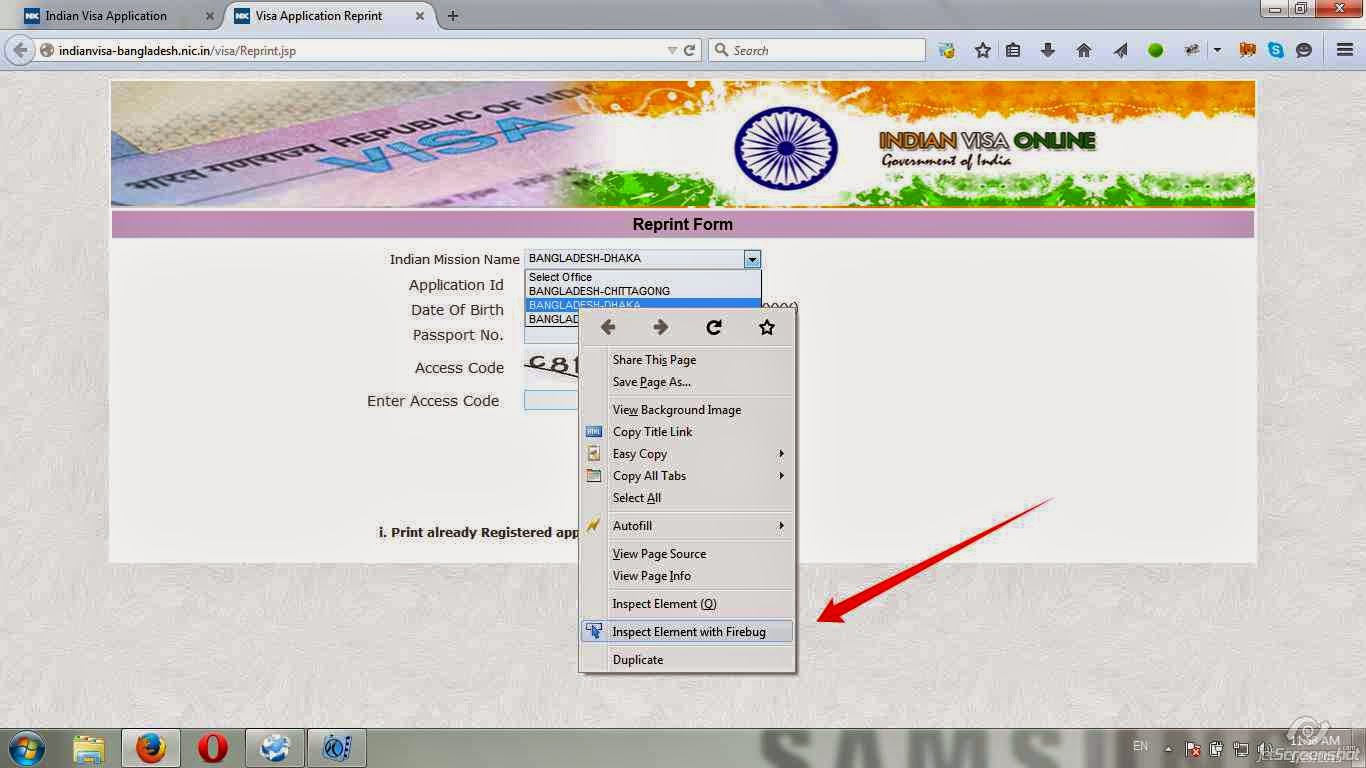This screenshot has height=768, width=1366.
Task: Show hidden tray icons arrow
Action: (x=1168, y=748)
